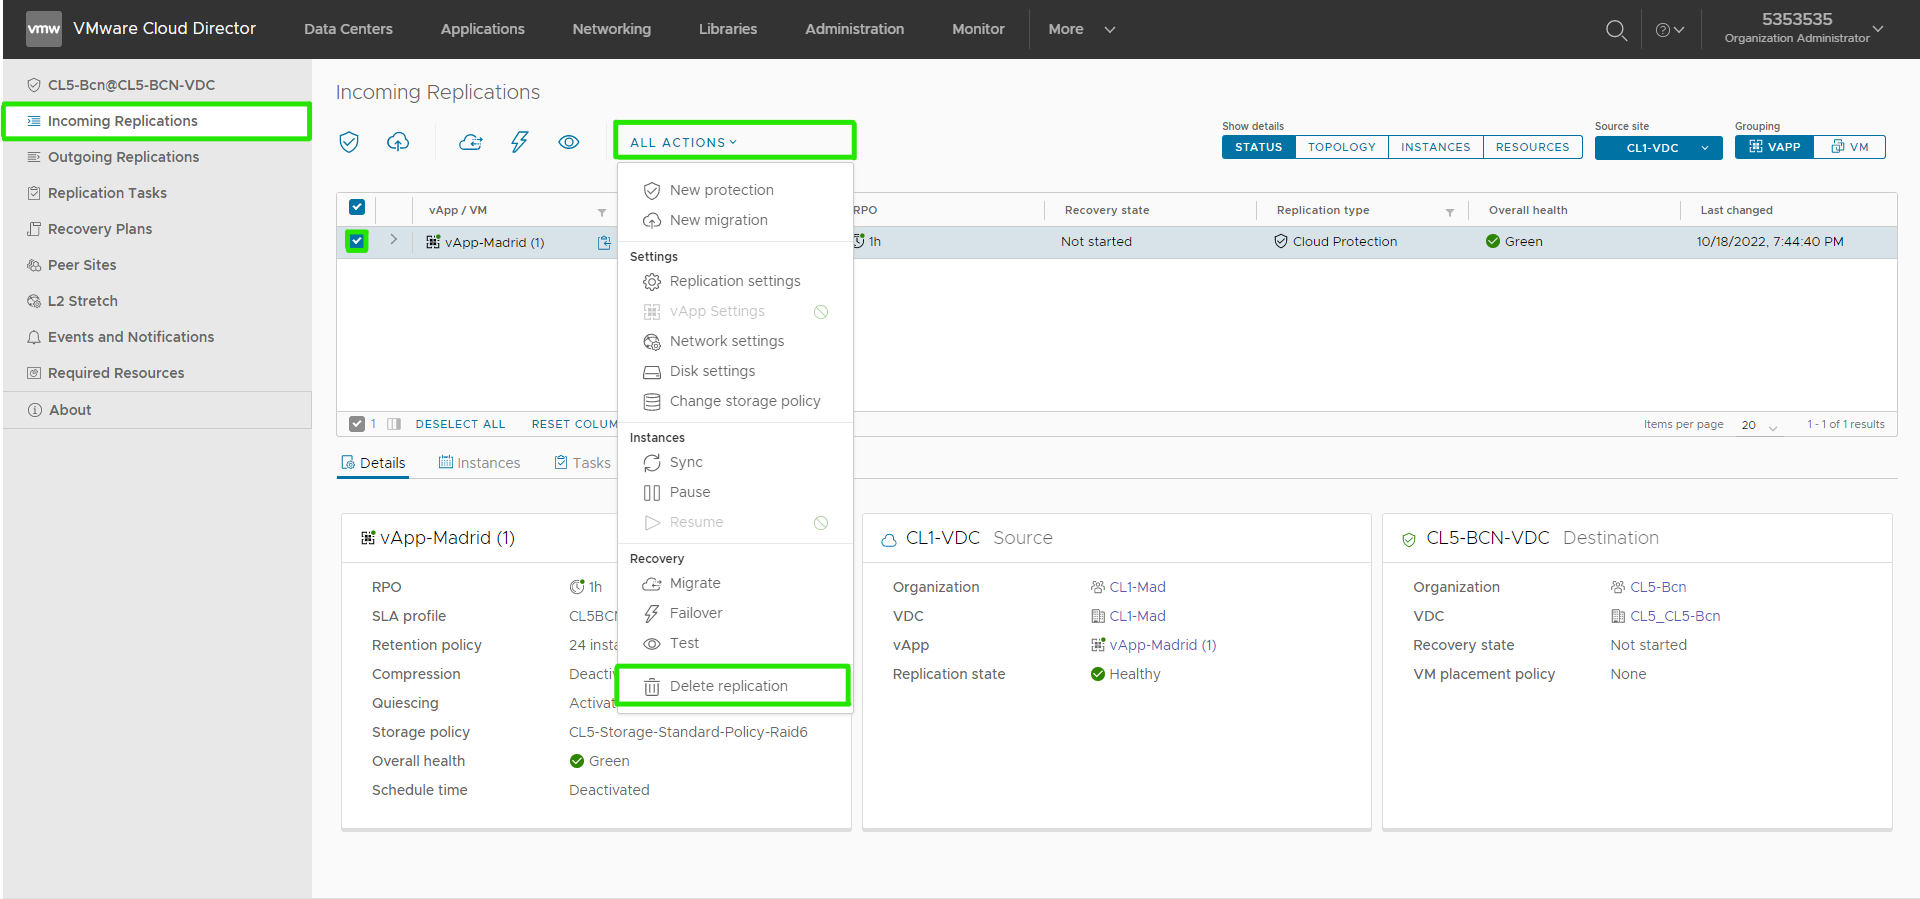Switch to the INSTANCES details view
Viewport: 1920px width, 899px height.
1435,147
